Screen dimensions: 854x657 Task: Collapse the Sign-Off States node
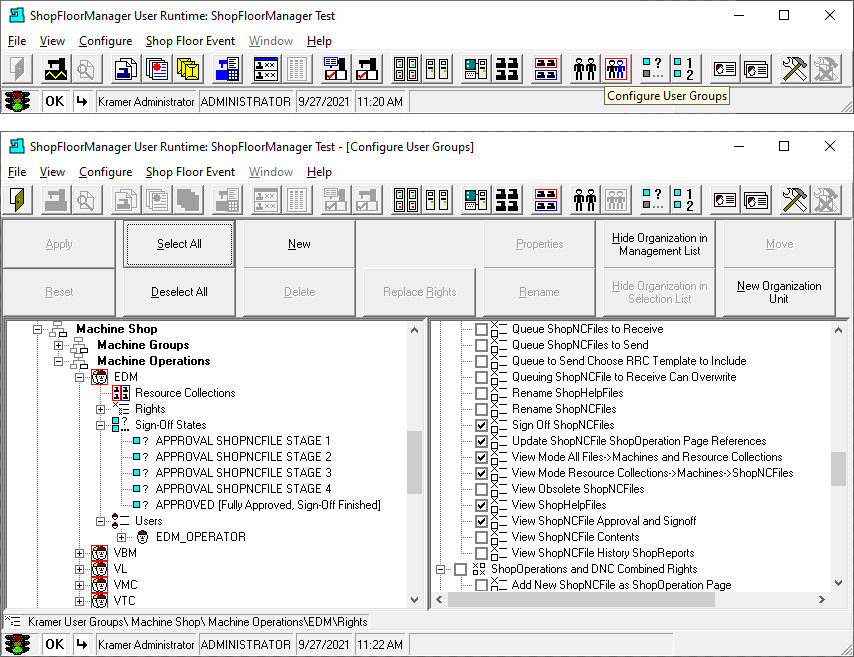pyautogui.click(x=101, y=425)
